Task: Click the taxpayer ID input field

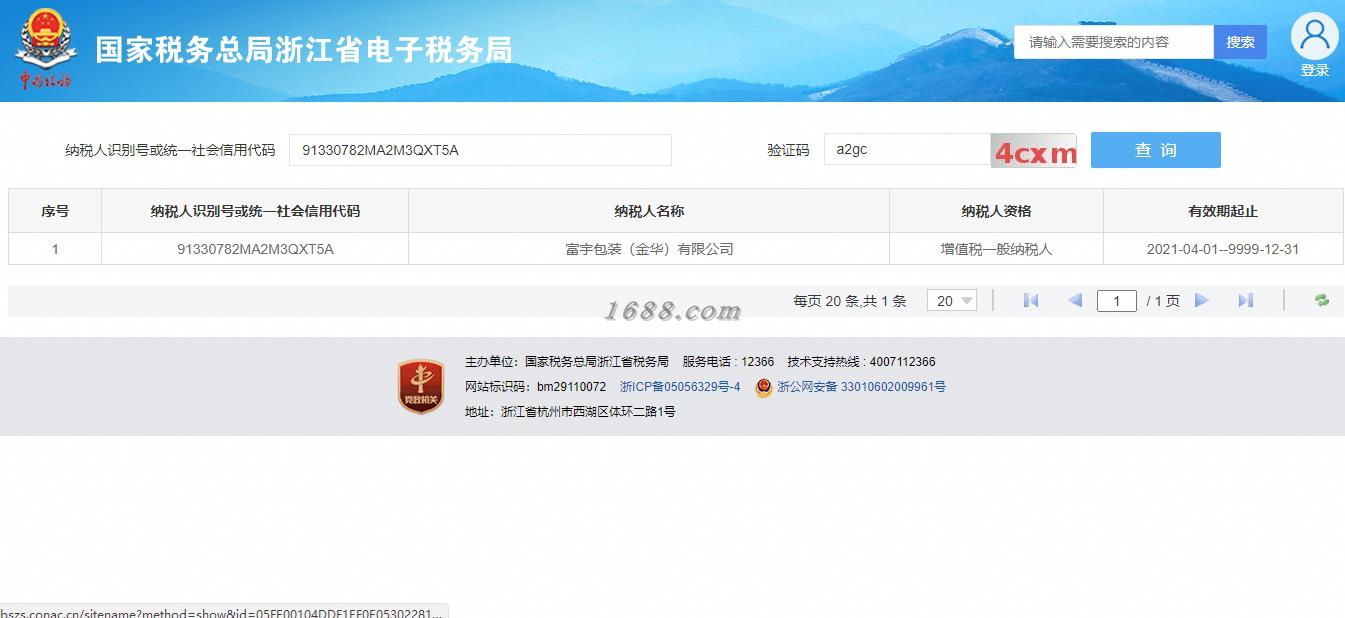Action: click(x=480, y=150)
